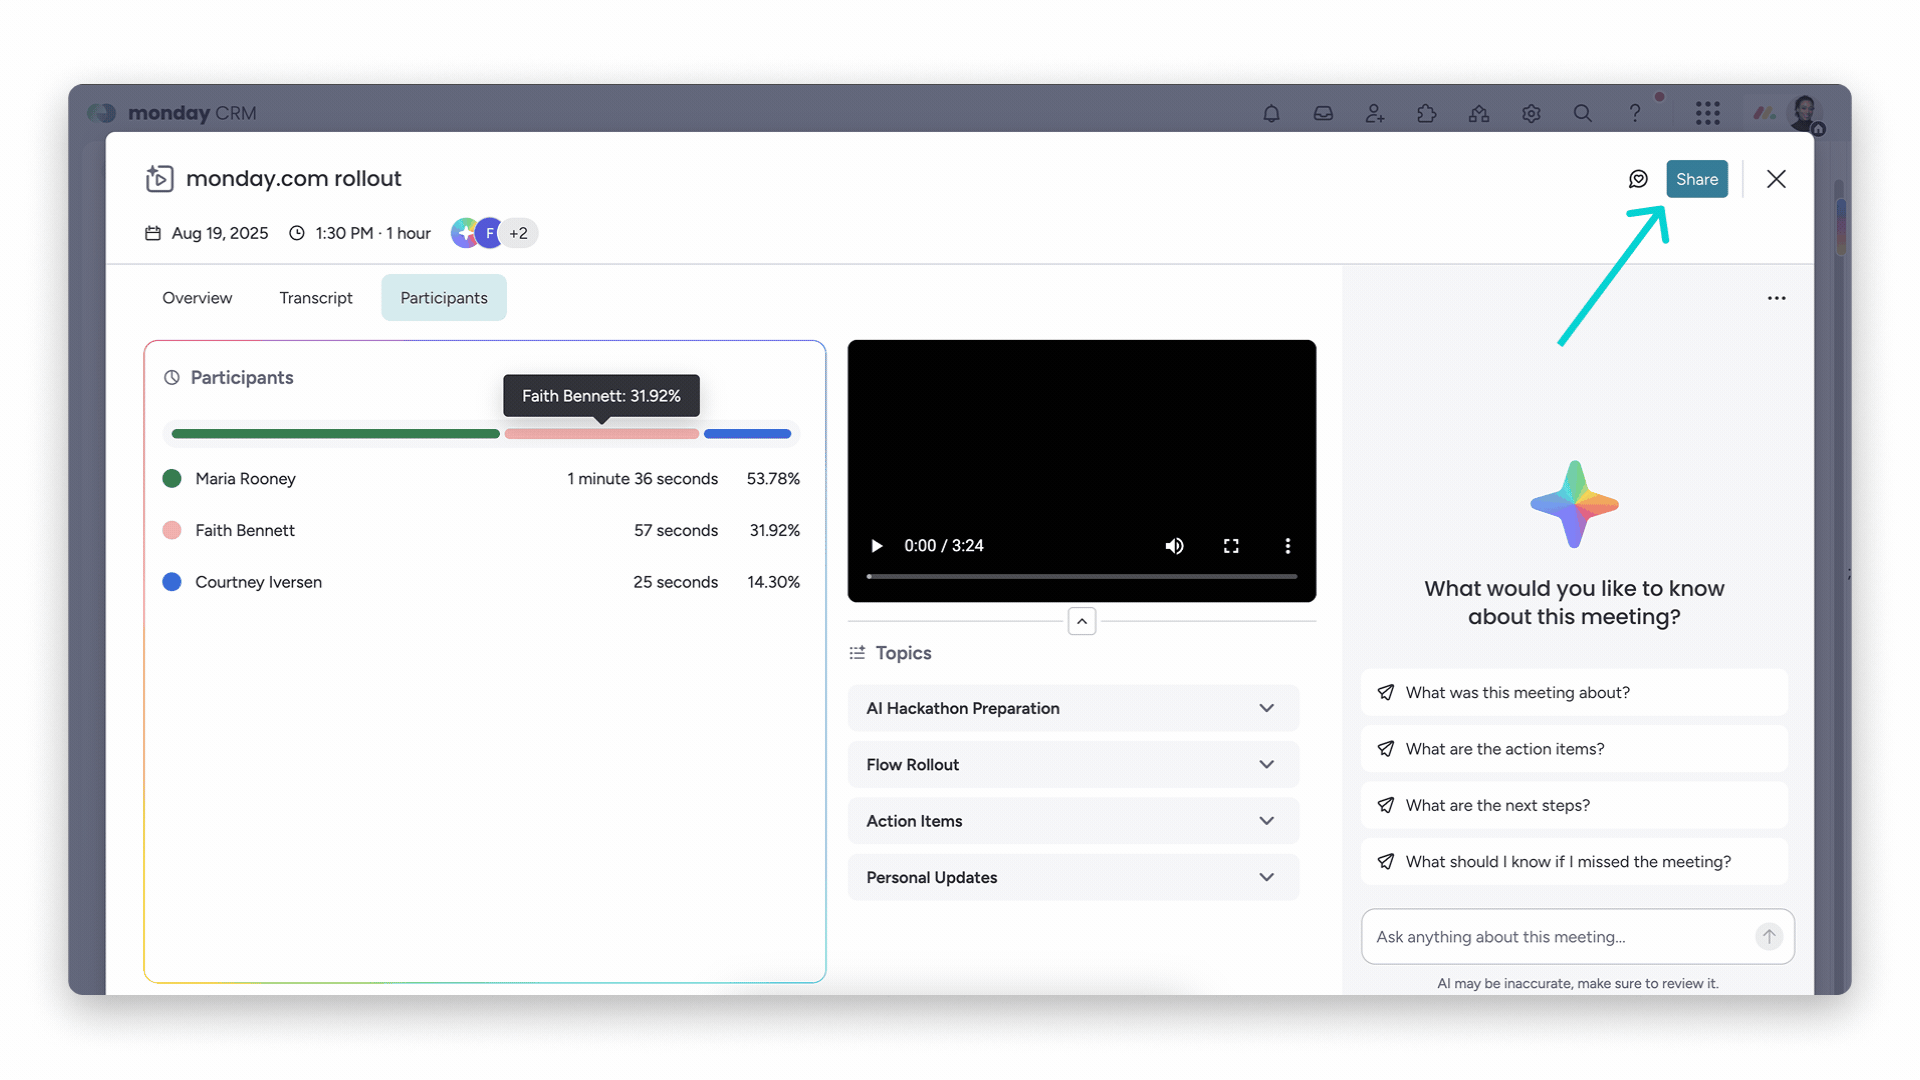
Task: Click the search magnifier in top bar
Action: (1583, 114)
